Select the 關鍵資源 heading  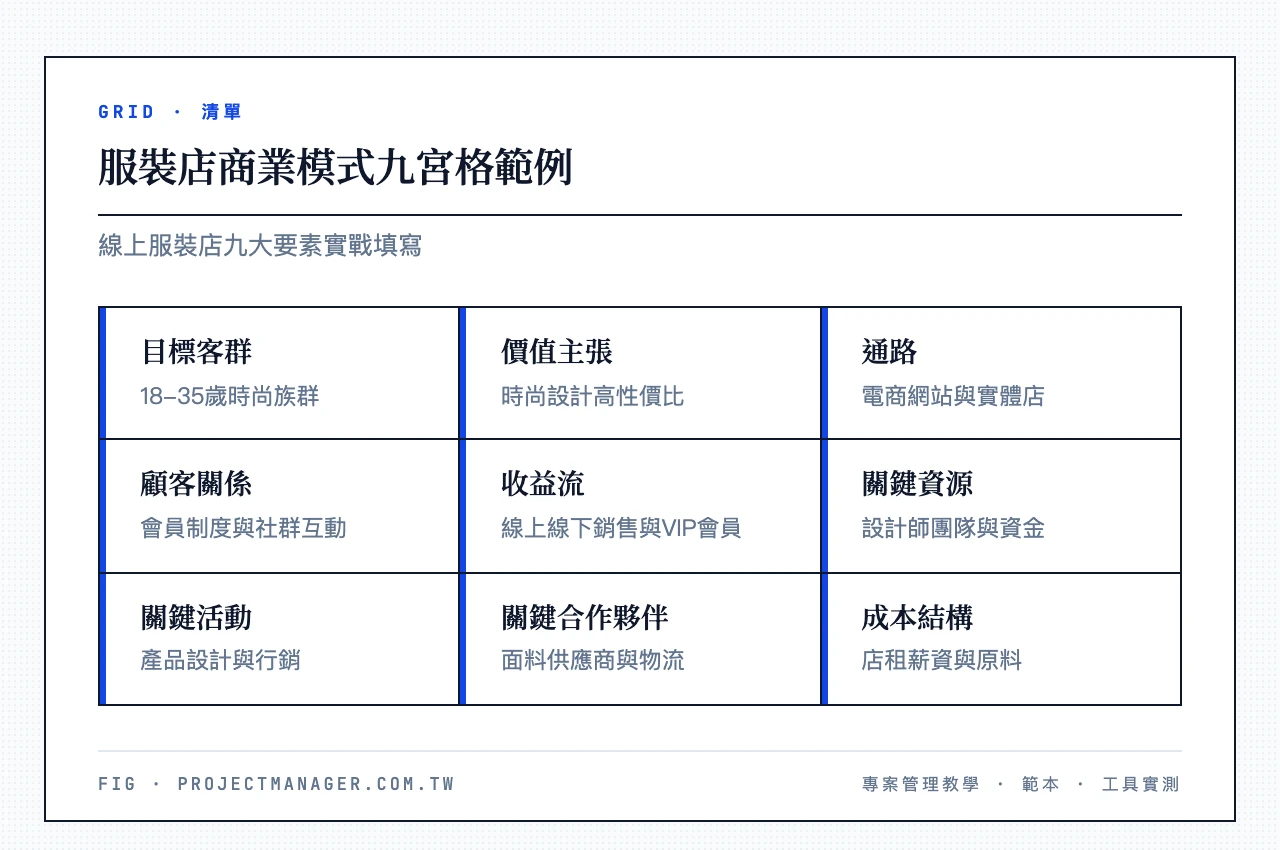click(917, 484)
